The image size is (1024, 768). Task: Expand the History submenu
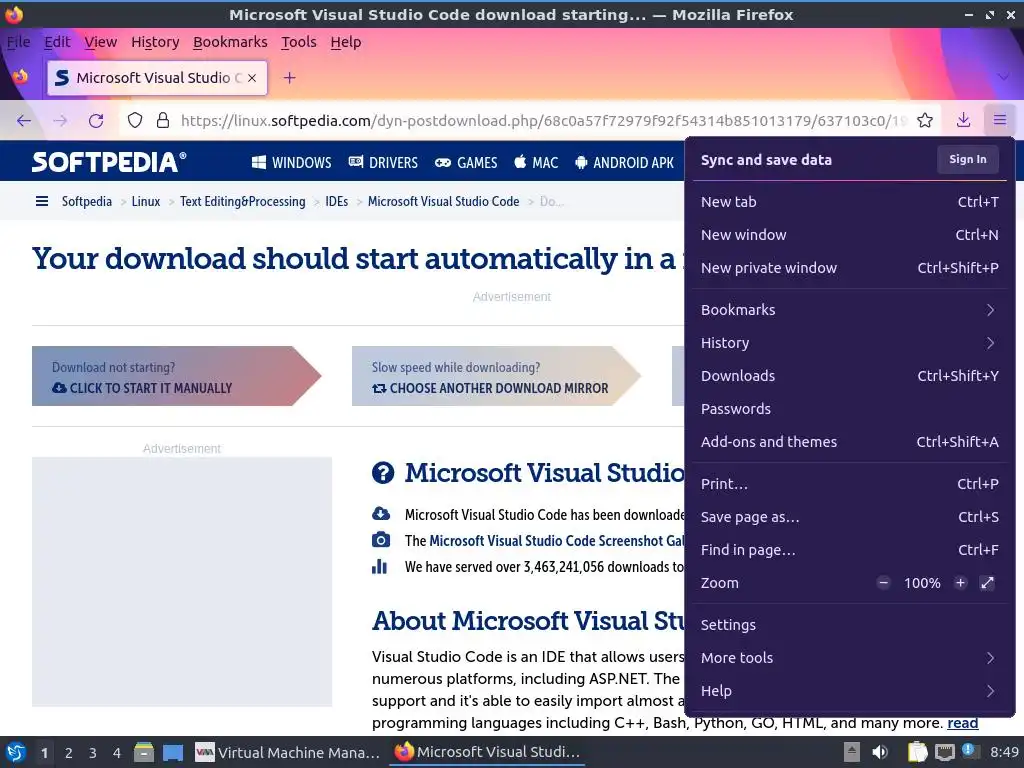tap(850, 343)
